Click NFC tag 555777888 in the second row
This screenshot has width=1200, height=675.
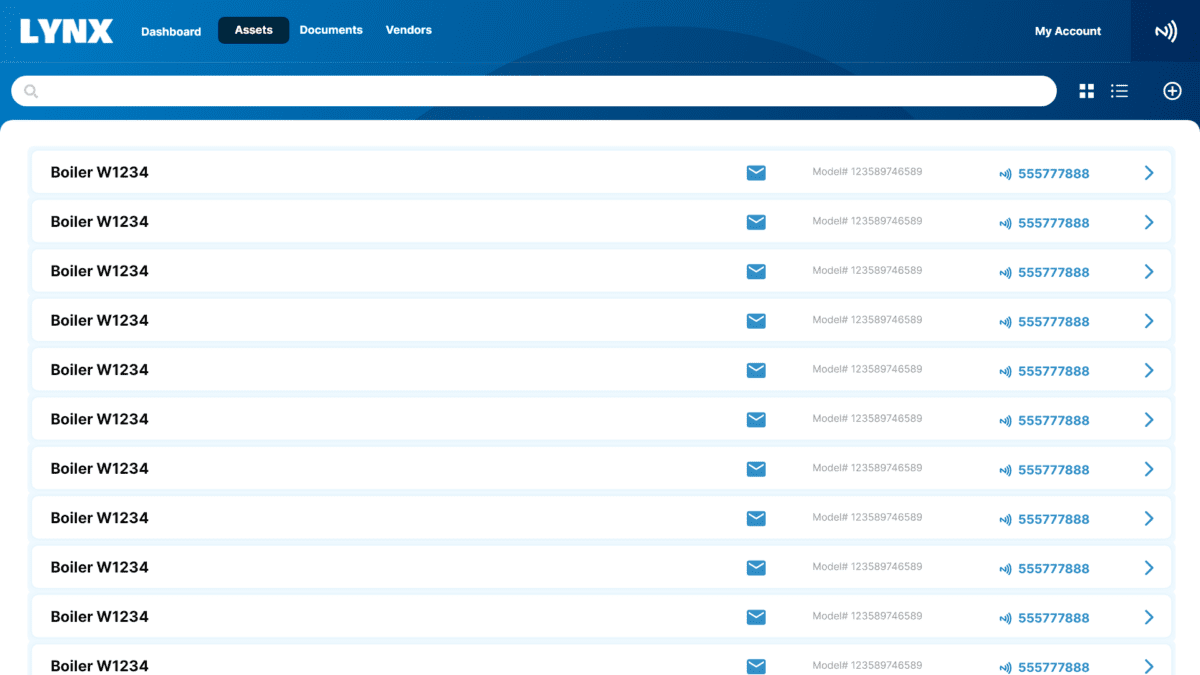(1052, 223)
